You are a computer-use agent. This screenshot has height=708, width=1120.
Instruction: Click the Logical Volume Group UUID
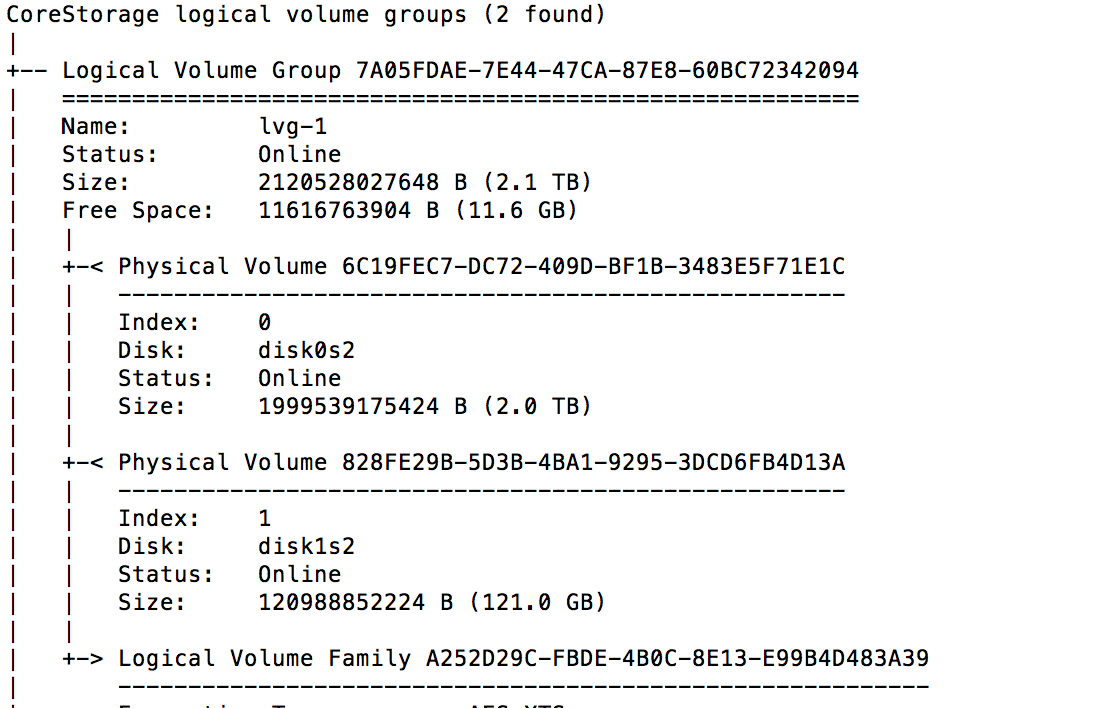click(607, 71)
